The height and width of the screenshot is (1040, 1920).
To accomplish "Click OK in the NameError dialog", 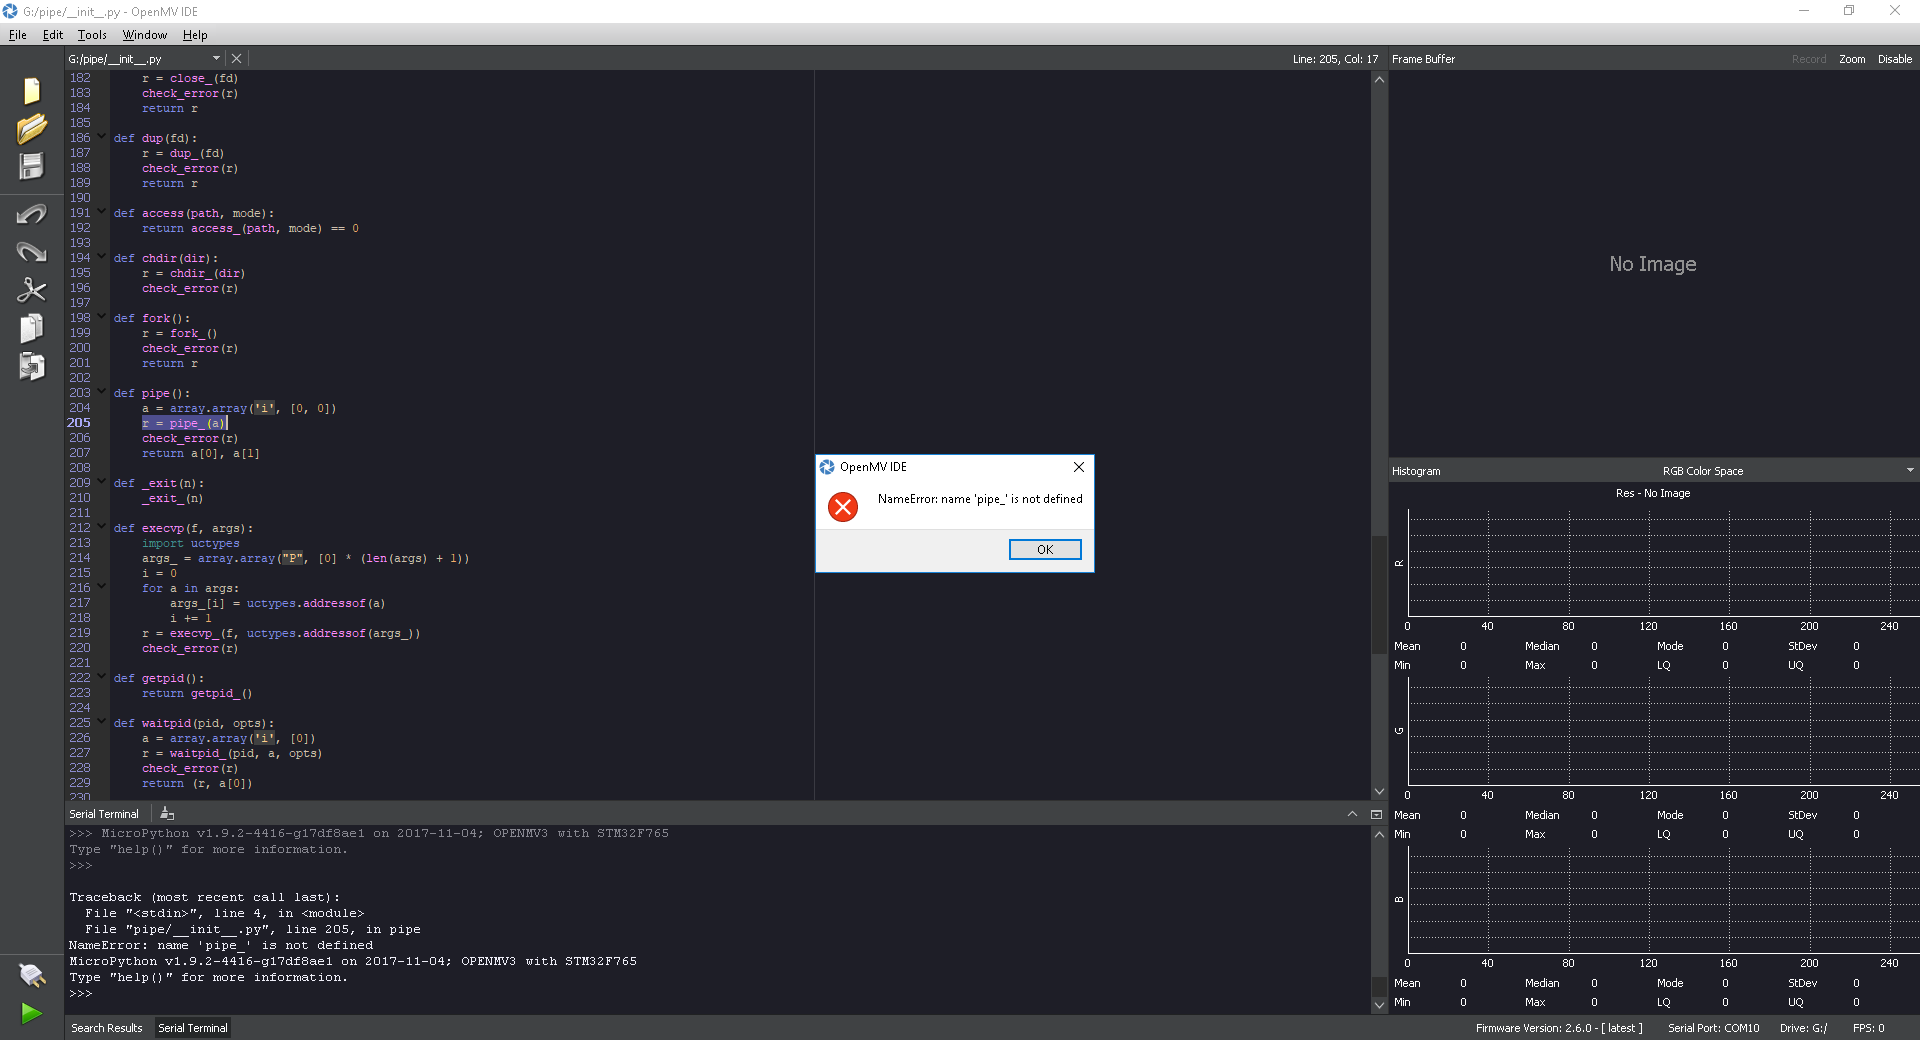I will coord(1045,549).
